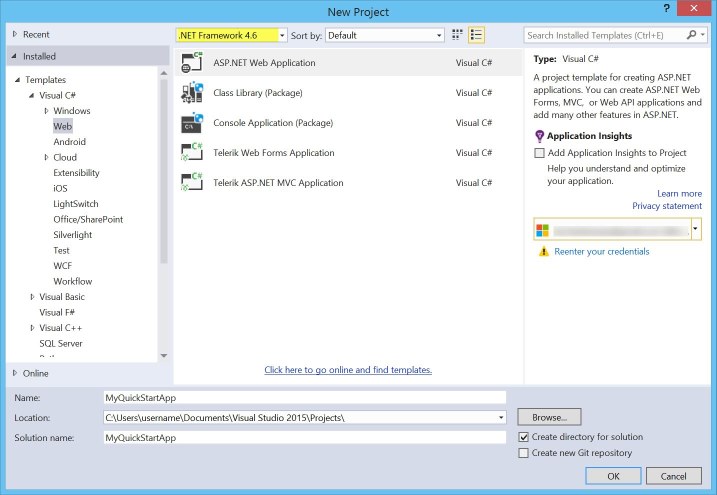This screenshot has width=717, height=495.
Task: Switch to small icons list view
Action: [x=477, y=35]
